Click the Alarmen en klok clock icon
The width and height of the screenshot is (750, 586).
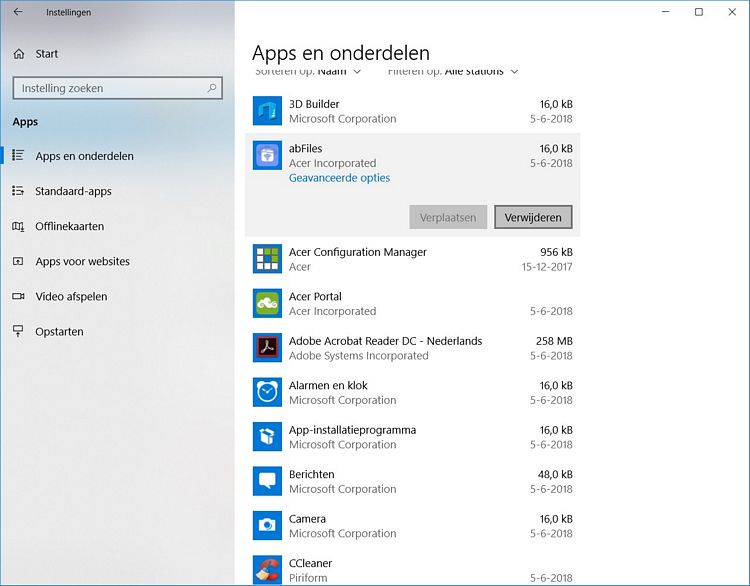(267, 392)
